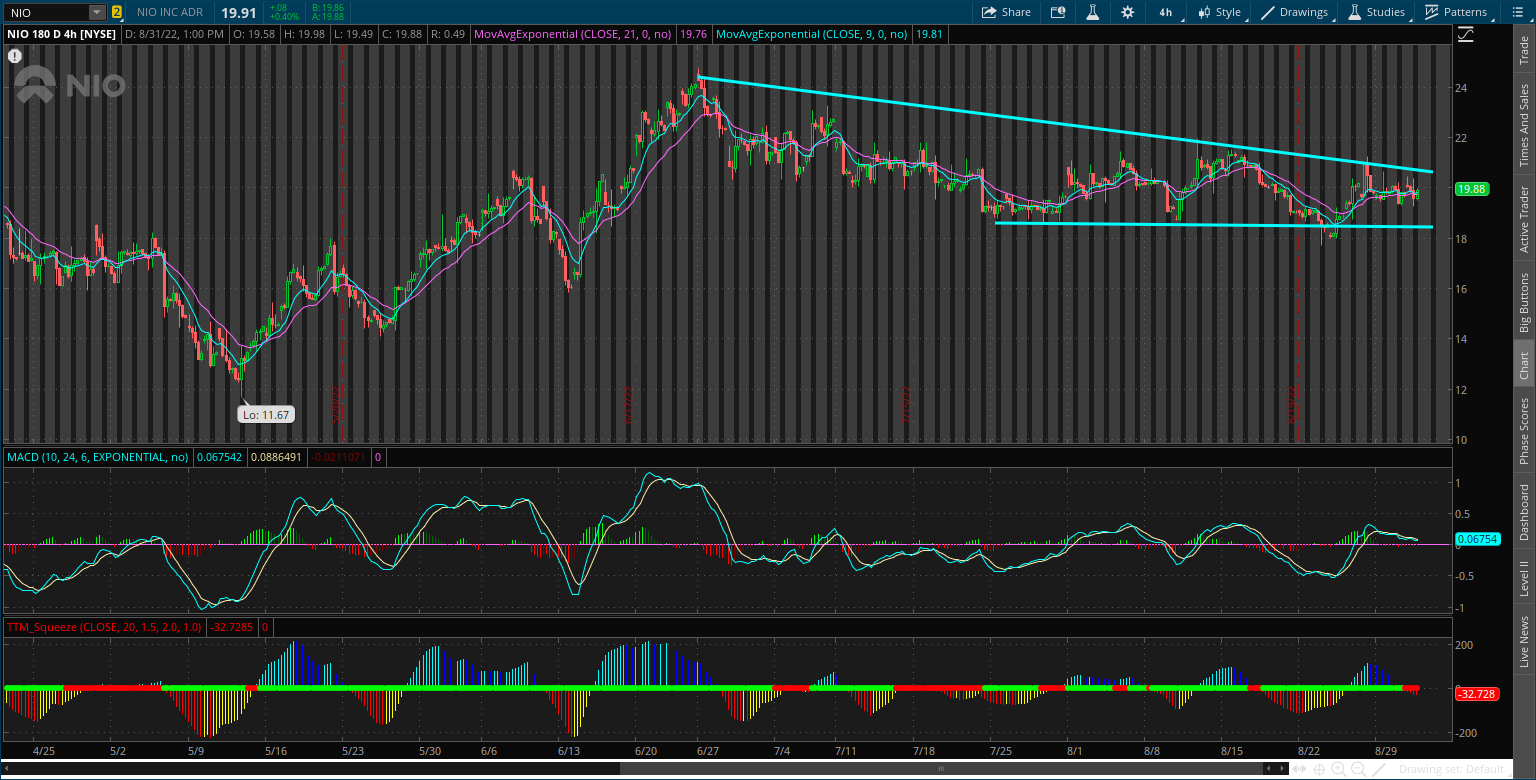This screenshot has width=1536, height=780.
Task: Click the chart settings gear icon
Action: (1127, 12)
